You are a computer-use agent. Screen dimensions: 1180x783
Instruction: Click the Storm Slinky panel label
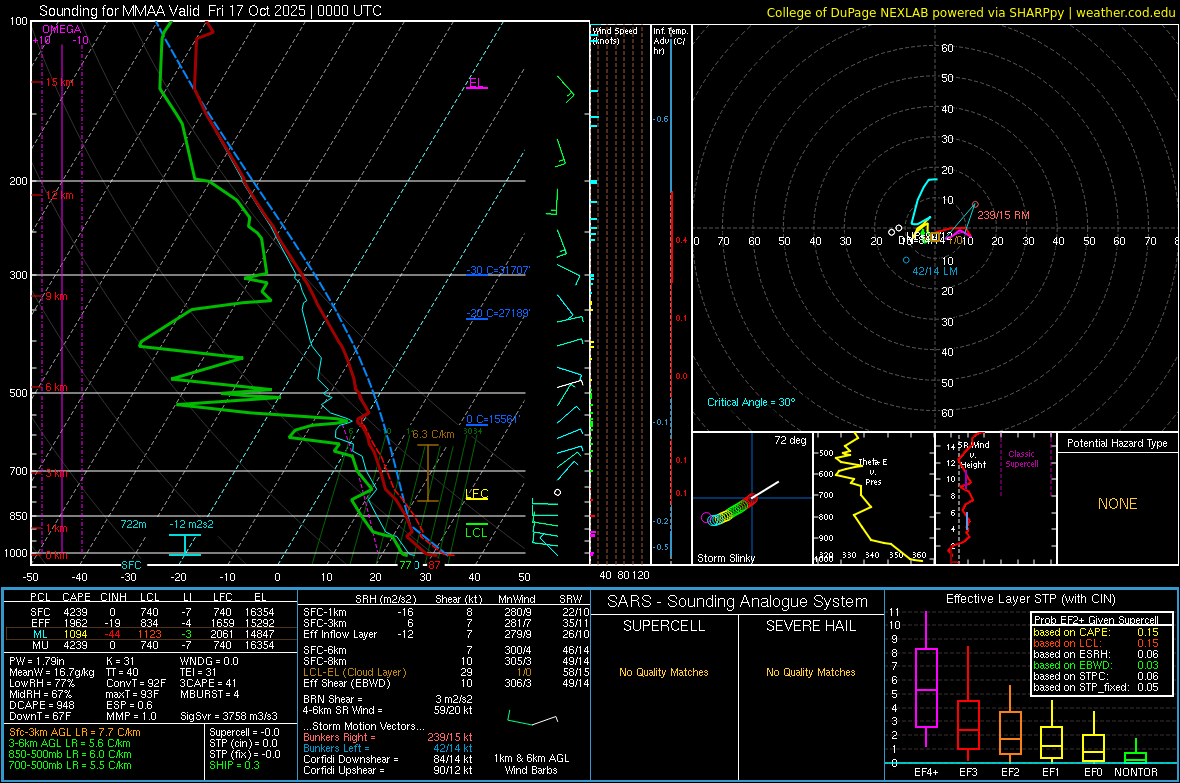click(x=725, y=558)
